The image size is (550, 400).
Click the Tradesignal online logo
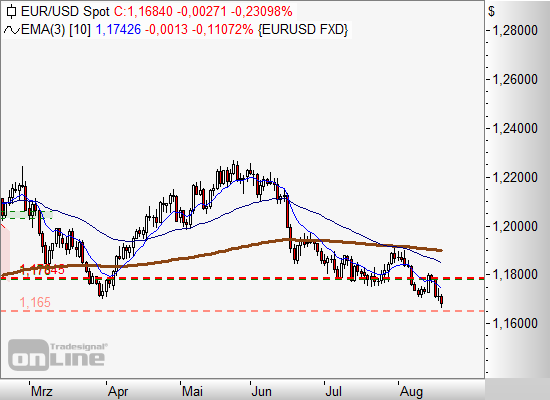tap(58, 355)
